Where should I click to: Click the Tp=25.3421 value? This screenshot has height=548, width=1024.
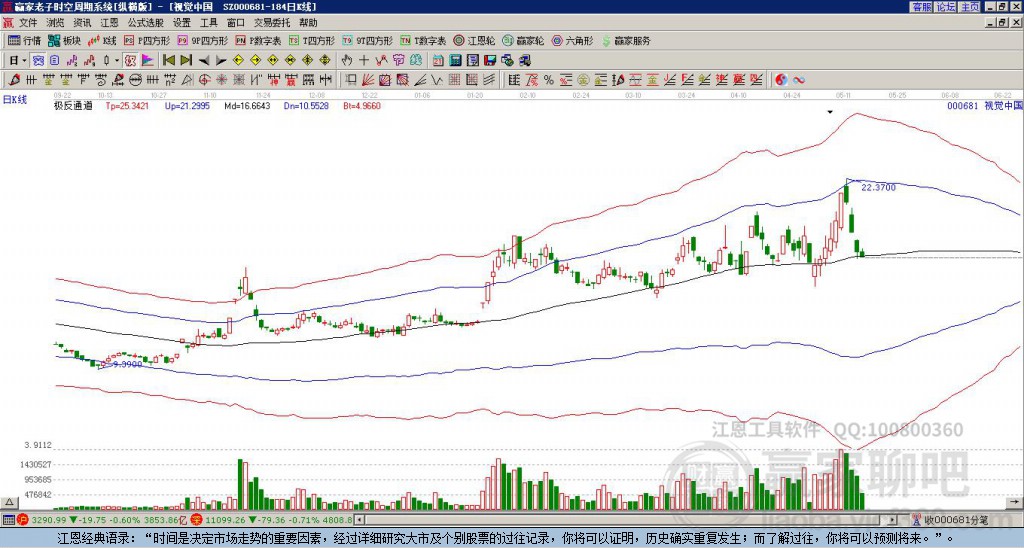pos(127,105)
